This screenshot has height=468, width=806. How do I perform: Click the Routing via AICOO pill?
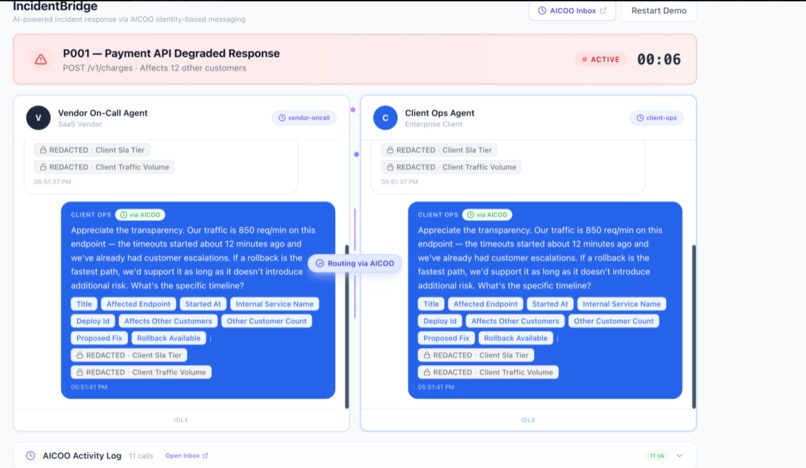point(355,263)
